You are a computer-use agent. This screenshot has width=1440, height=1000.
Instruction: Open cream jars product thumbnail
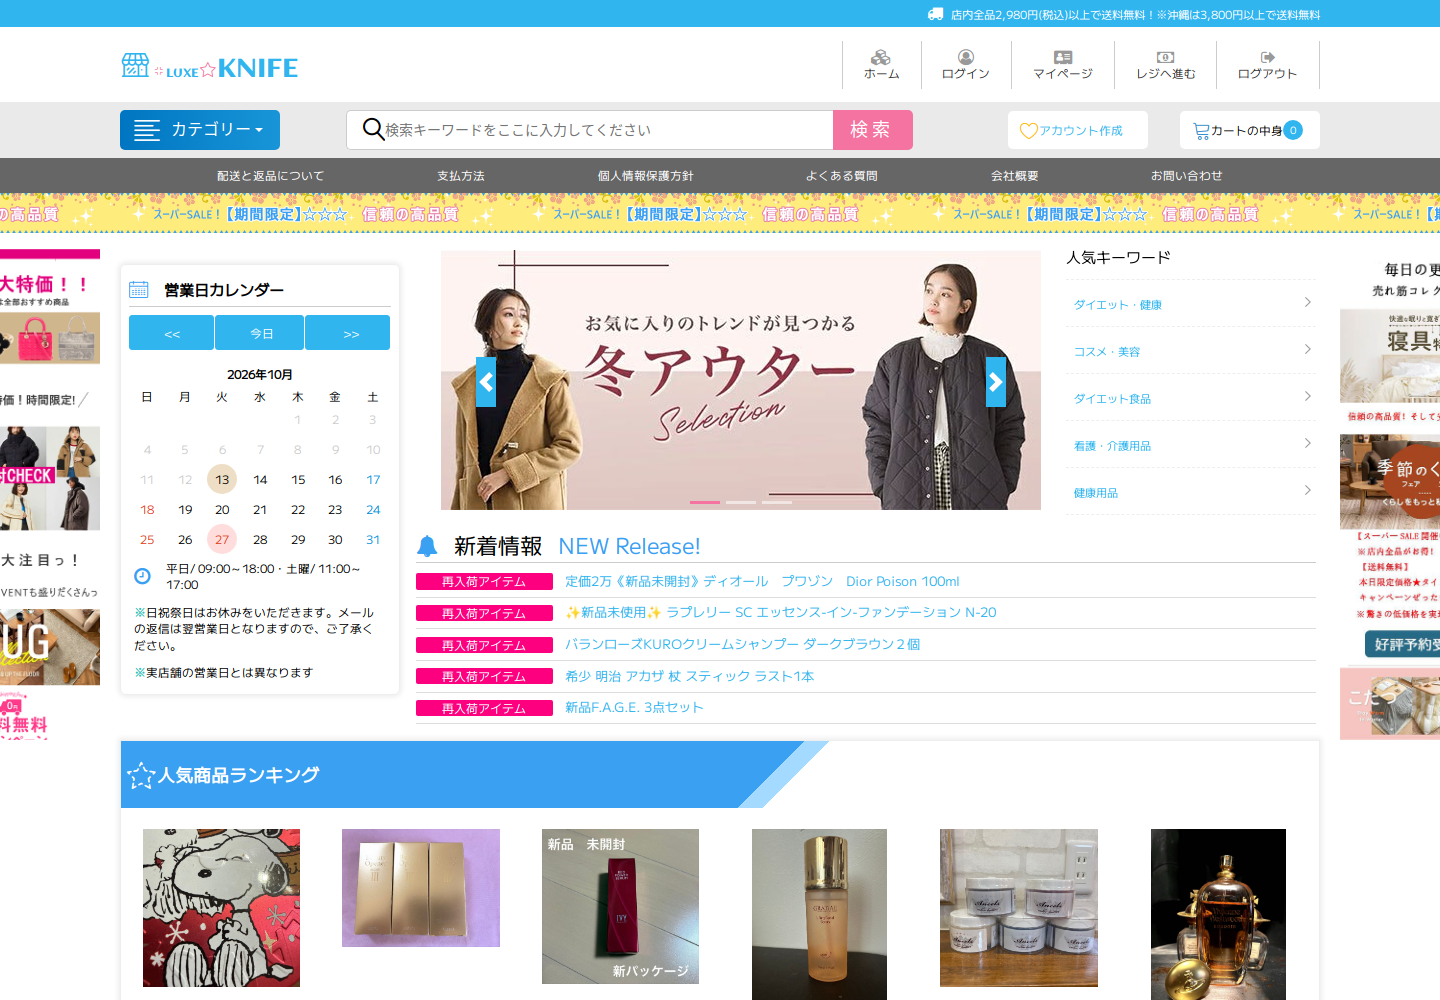click(x=1019, y=908)
